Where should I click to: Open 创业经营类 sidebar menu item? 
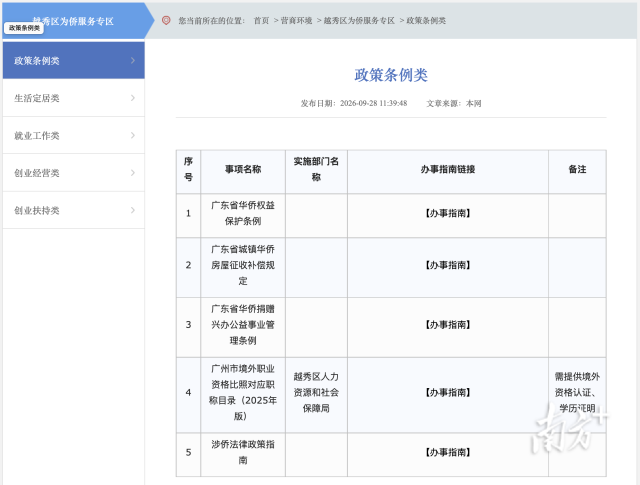73,173
